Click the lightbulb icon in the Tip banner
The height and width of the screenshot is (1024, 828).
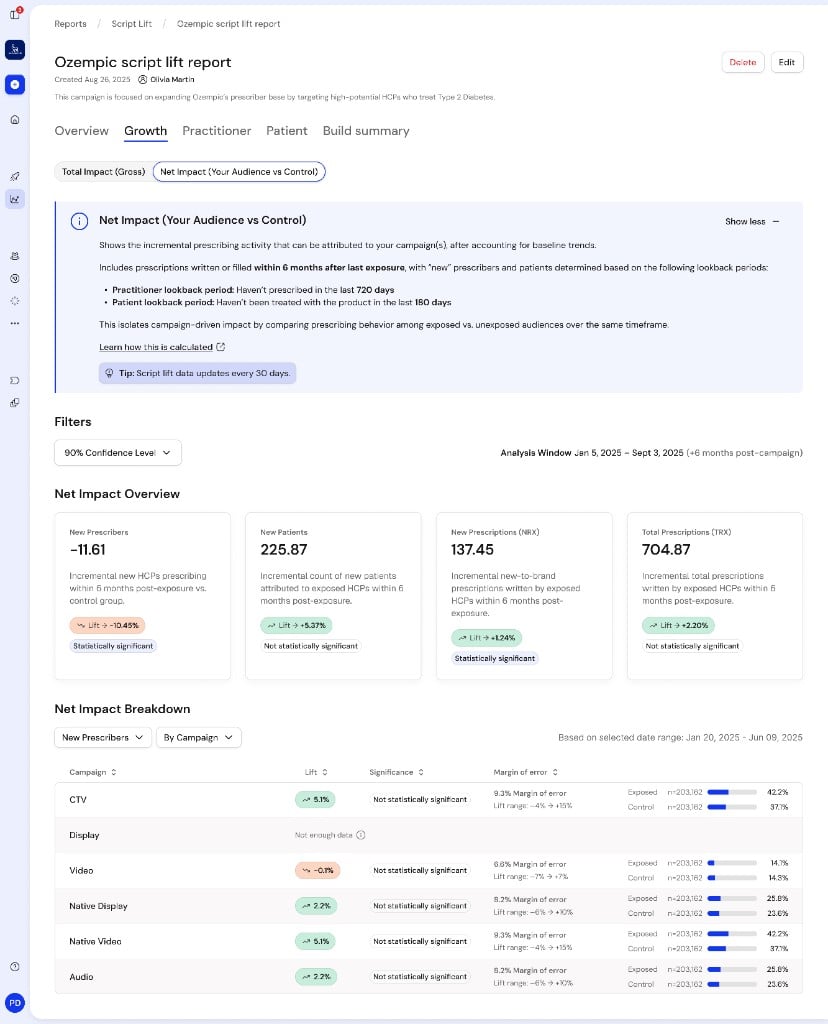[x=110, y=374]
